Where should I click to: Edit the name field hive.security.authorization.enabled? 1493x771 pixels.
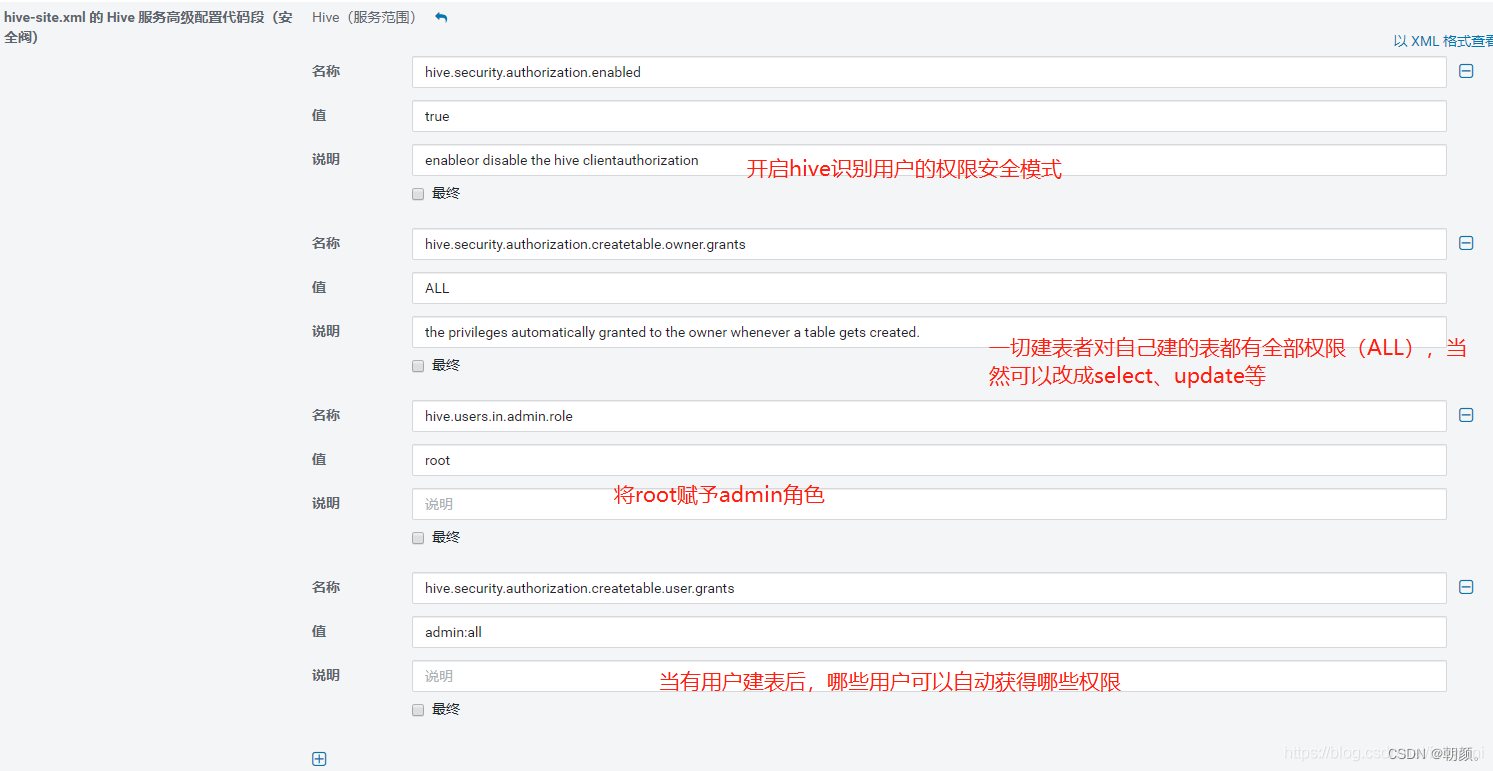[929, 72]
